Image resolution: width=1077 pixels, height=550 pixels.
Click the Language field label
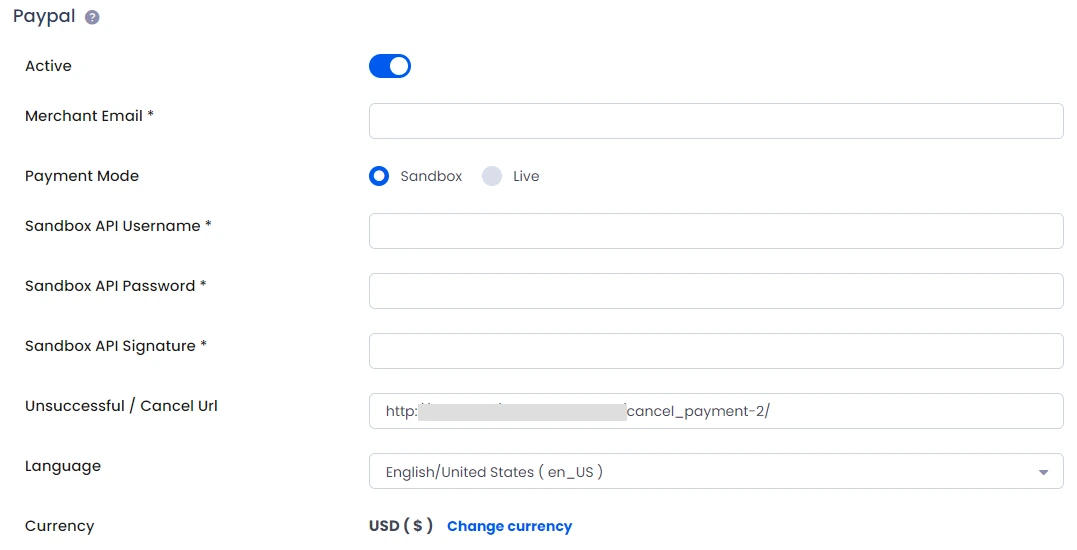[63, 466]
